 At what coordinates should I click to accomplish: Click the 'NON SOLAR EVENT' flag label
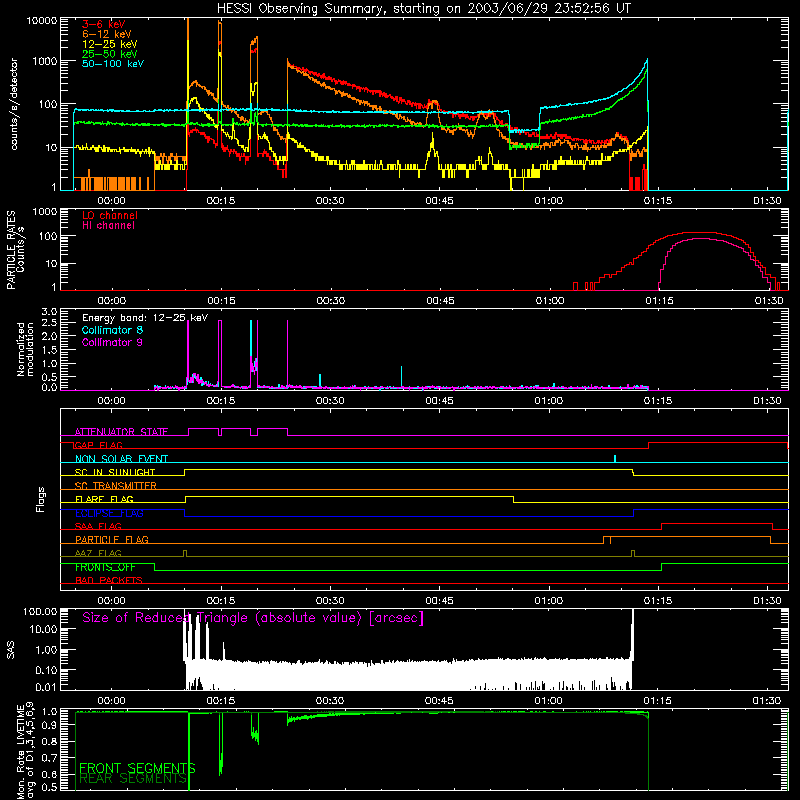click(x=121, y=459)
